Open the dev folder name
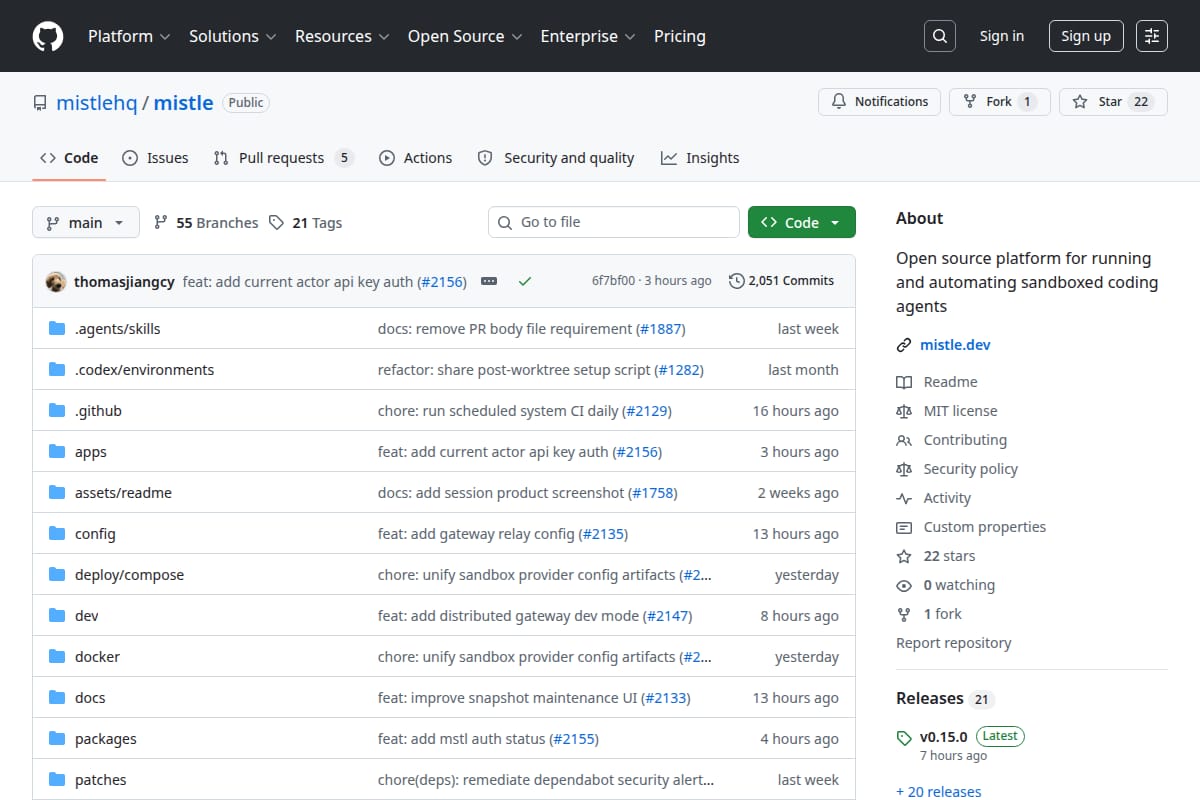Viewport: 1200px width, 800px height. click(x=87, y=616)
